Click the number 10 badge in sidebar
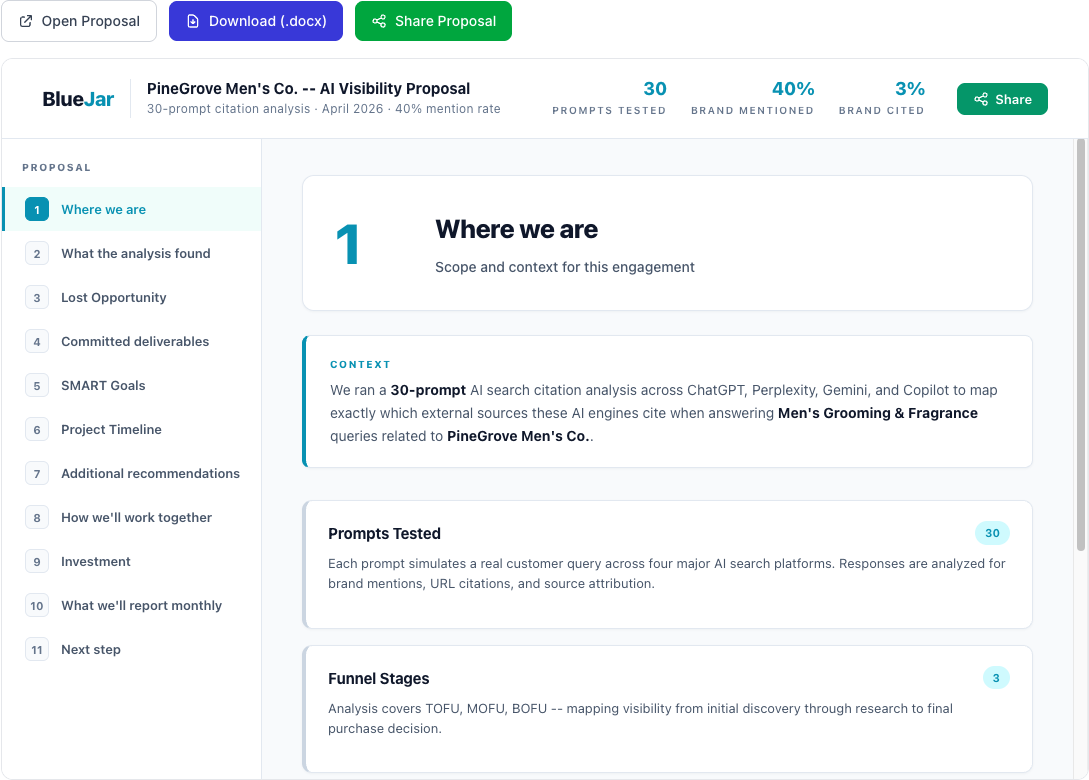The width and height of the screenshot is (1089, 780). [37, 606]
